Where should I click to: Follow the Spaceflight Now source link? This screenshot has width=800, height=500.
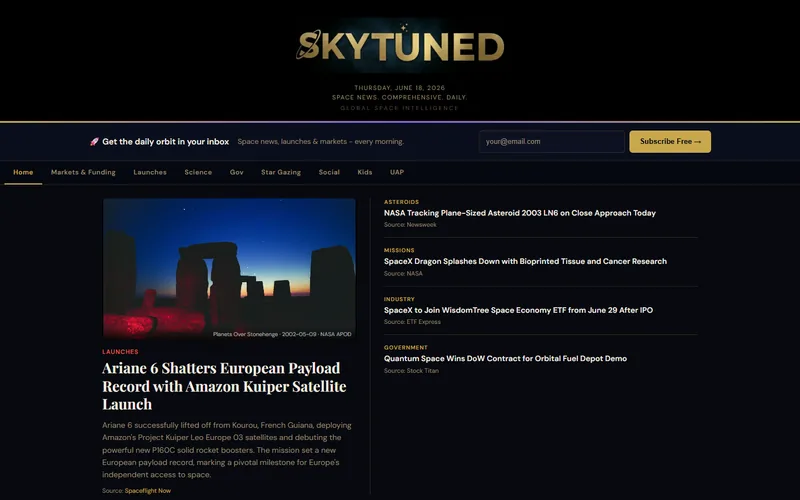(x=147, y=491)
